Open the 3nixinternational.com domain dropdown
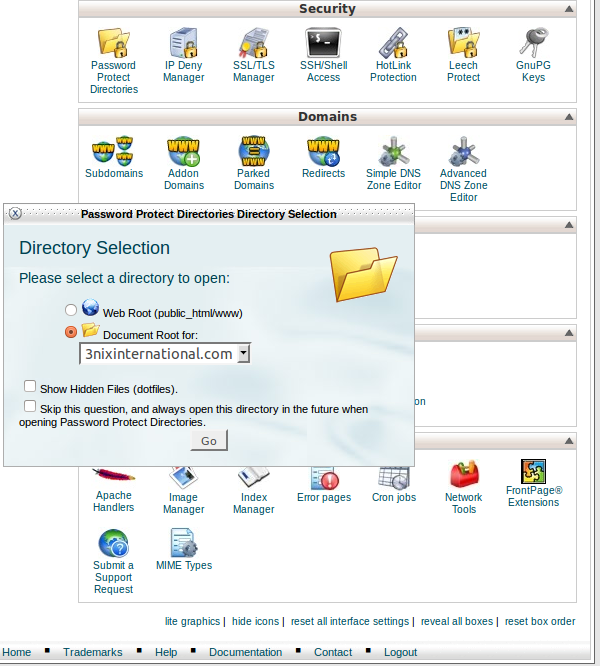Viewport: 600px width, 666px height. [x=165, y=353]
